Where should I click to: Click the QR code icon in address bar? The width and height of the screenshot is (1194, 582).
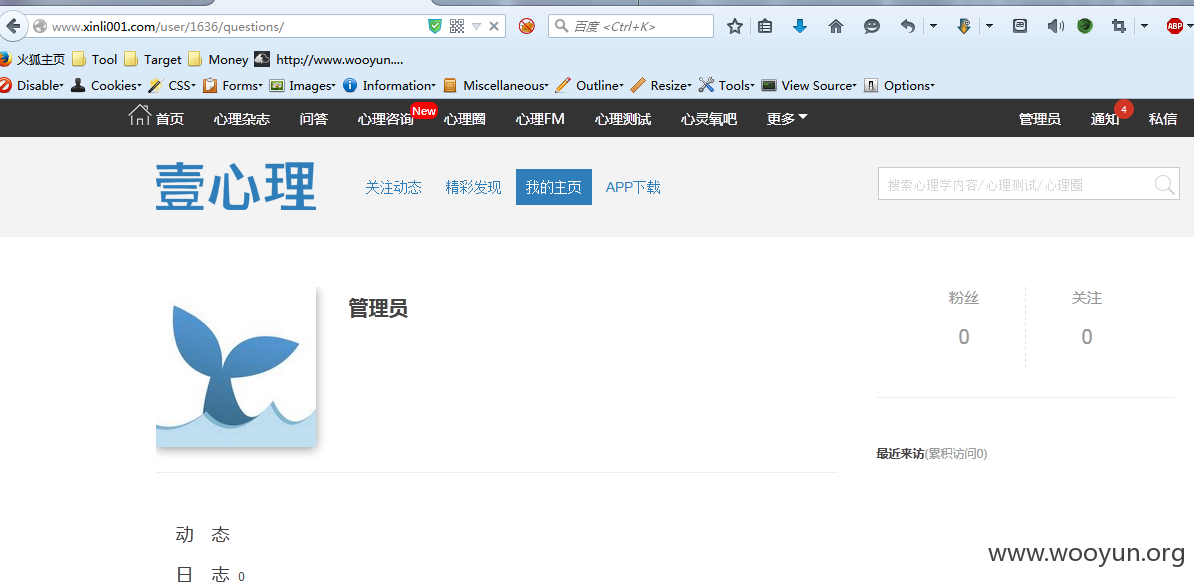457,27
